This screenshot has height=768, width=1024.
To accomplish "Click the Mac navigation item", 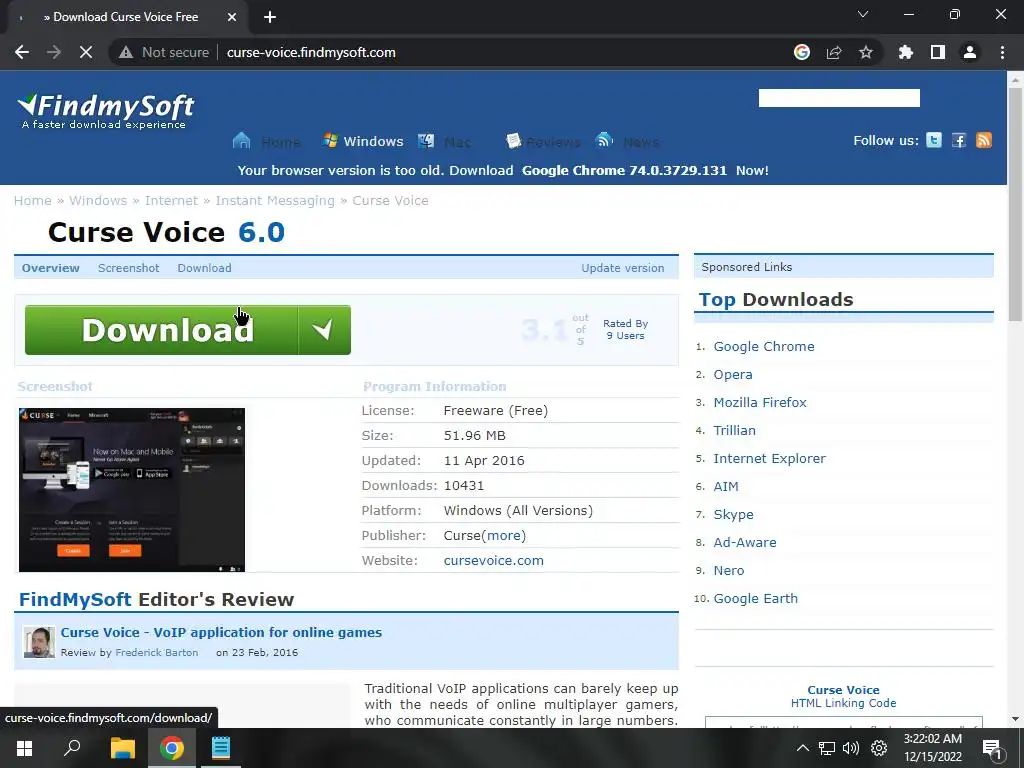I will pyautogui.click(x=445, y=141).
